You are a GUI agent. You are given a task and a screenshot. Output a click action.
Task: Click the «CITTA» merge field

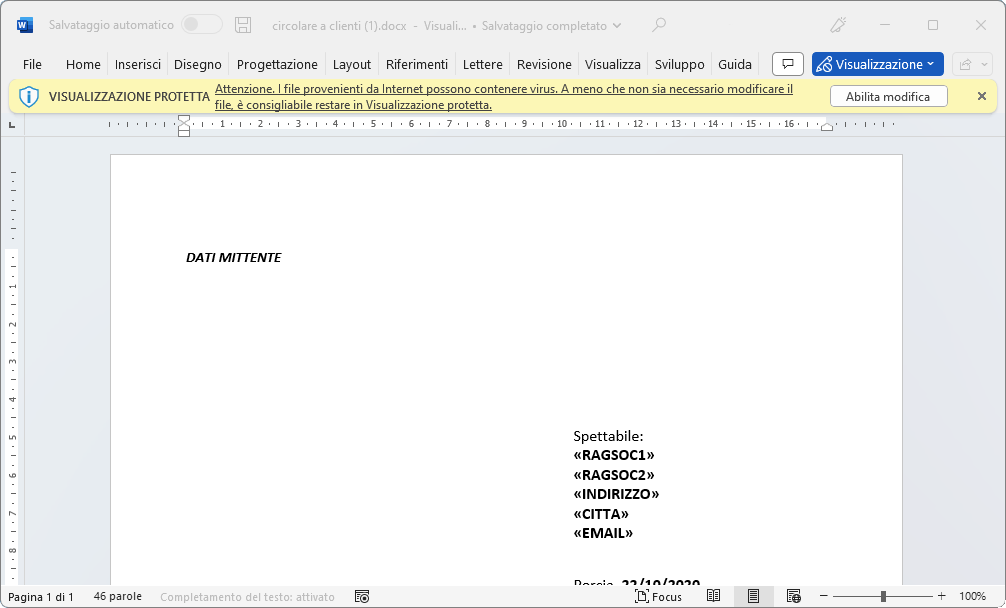601,514
